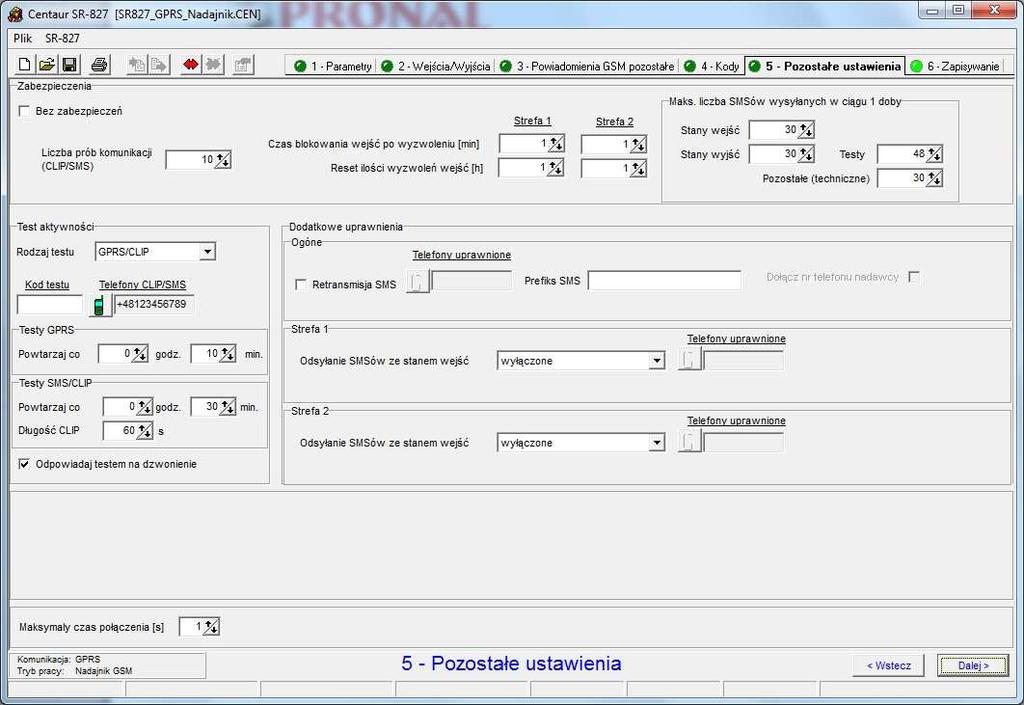Viewport: 1024px width, 705px height.
Task: Change the Długość CLIP seconds spinner
Action: (x=144, y=431)
